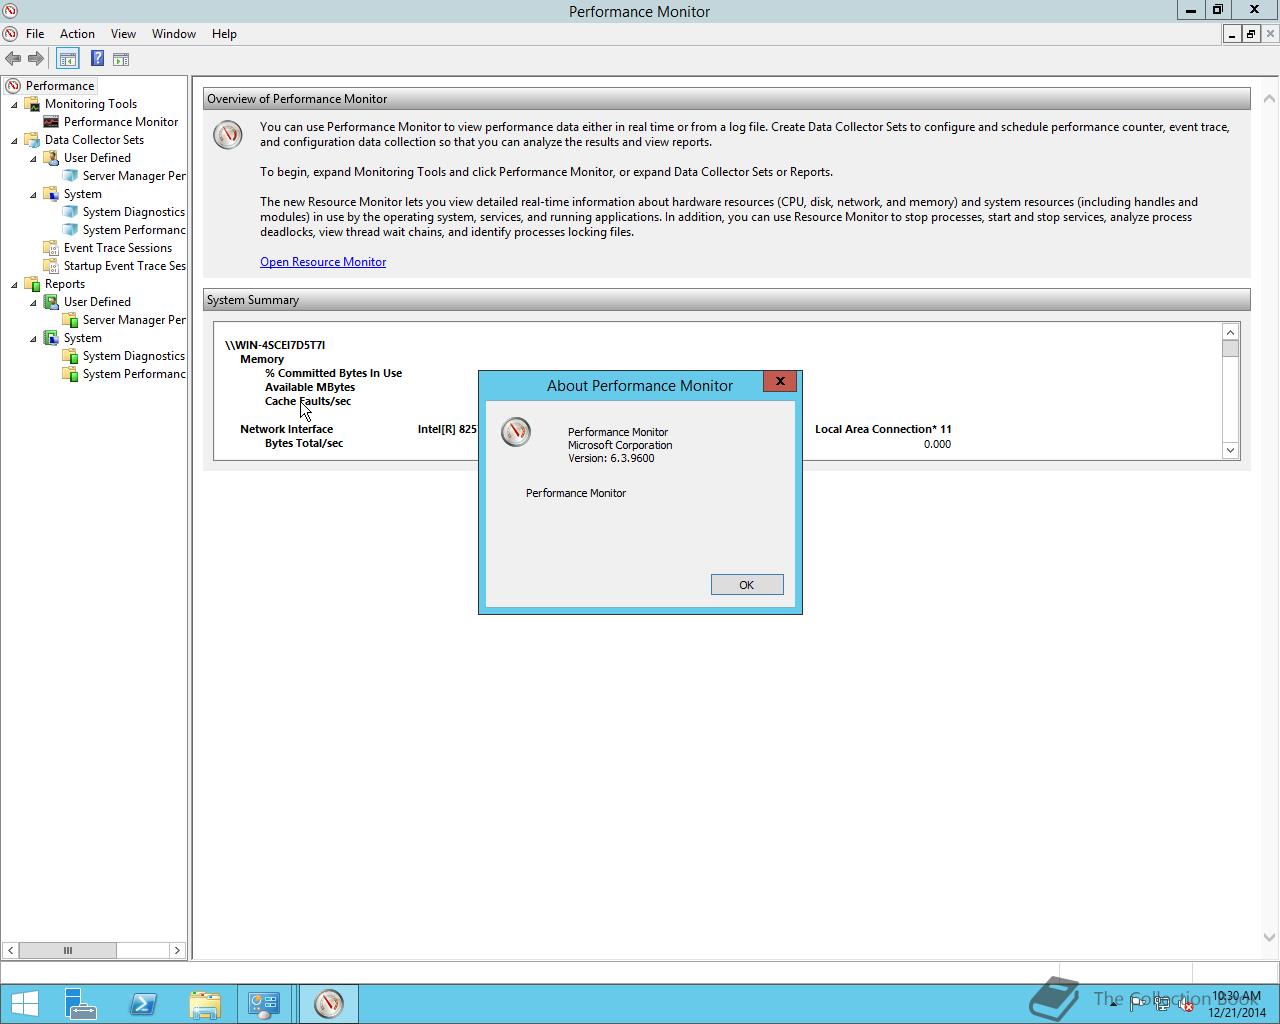Open Server Manager from taskbar
The width and height of the screenshot is (1280, 1024).
click(x=80, y=1003)
